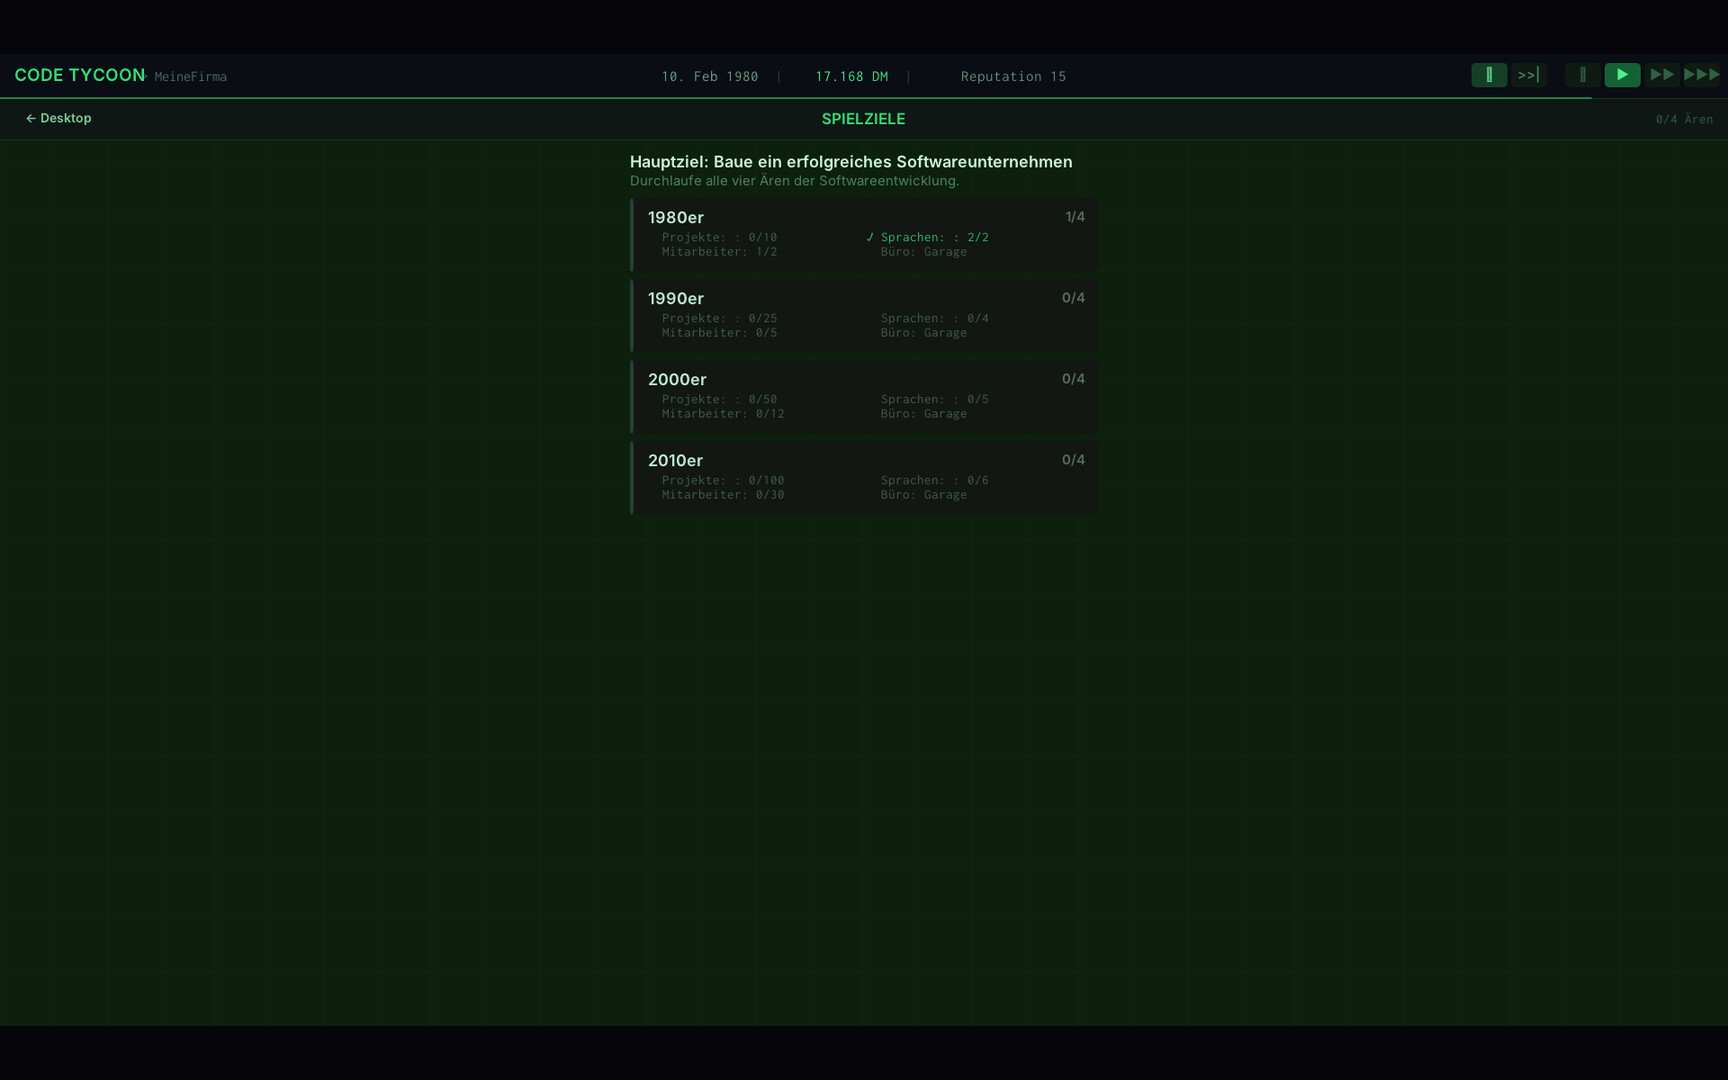
Task: Click the Pause speed control icon
Action: [x=1582, y=74]
